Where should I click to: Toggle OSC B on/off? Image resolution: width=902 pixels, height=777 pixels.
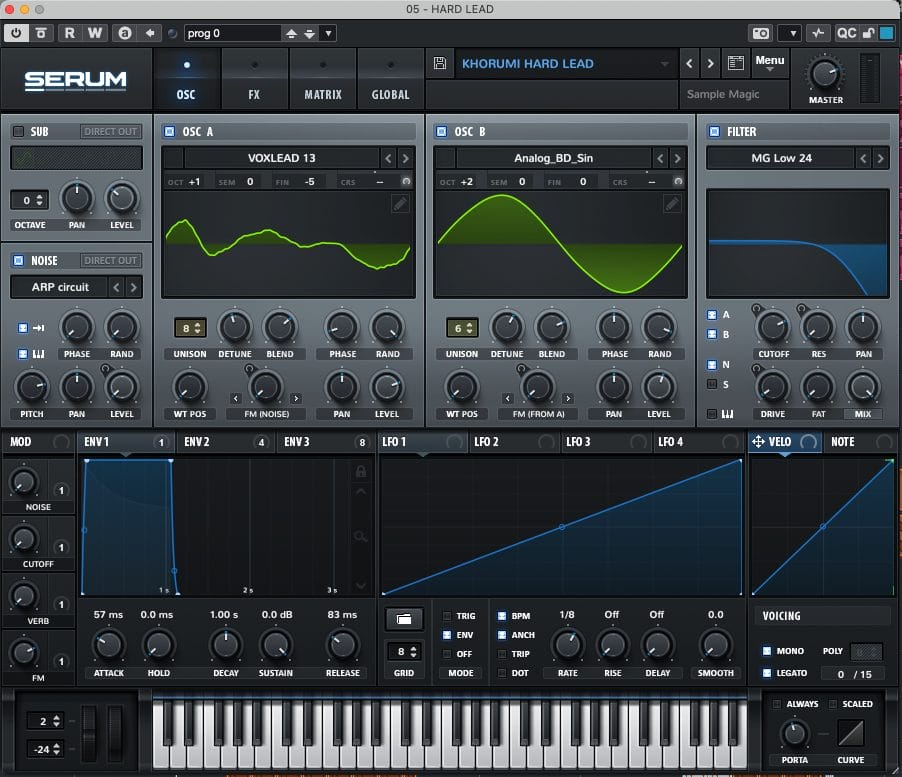point(441,132)
